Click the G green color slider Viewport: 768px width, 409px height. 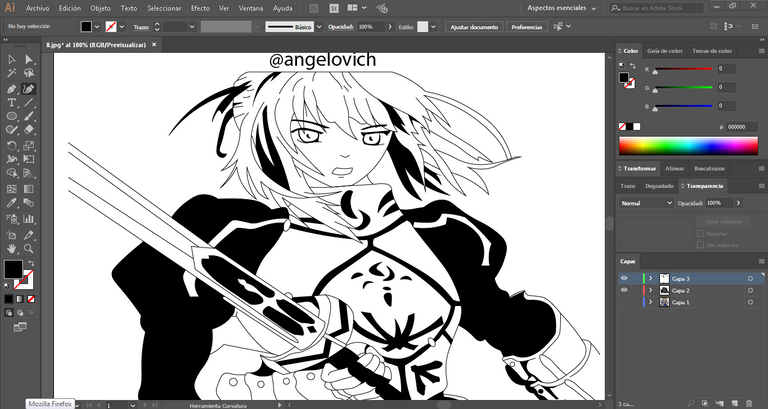pos(684,87)
